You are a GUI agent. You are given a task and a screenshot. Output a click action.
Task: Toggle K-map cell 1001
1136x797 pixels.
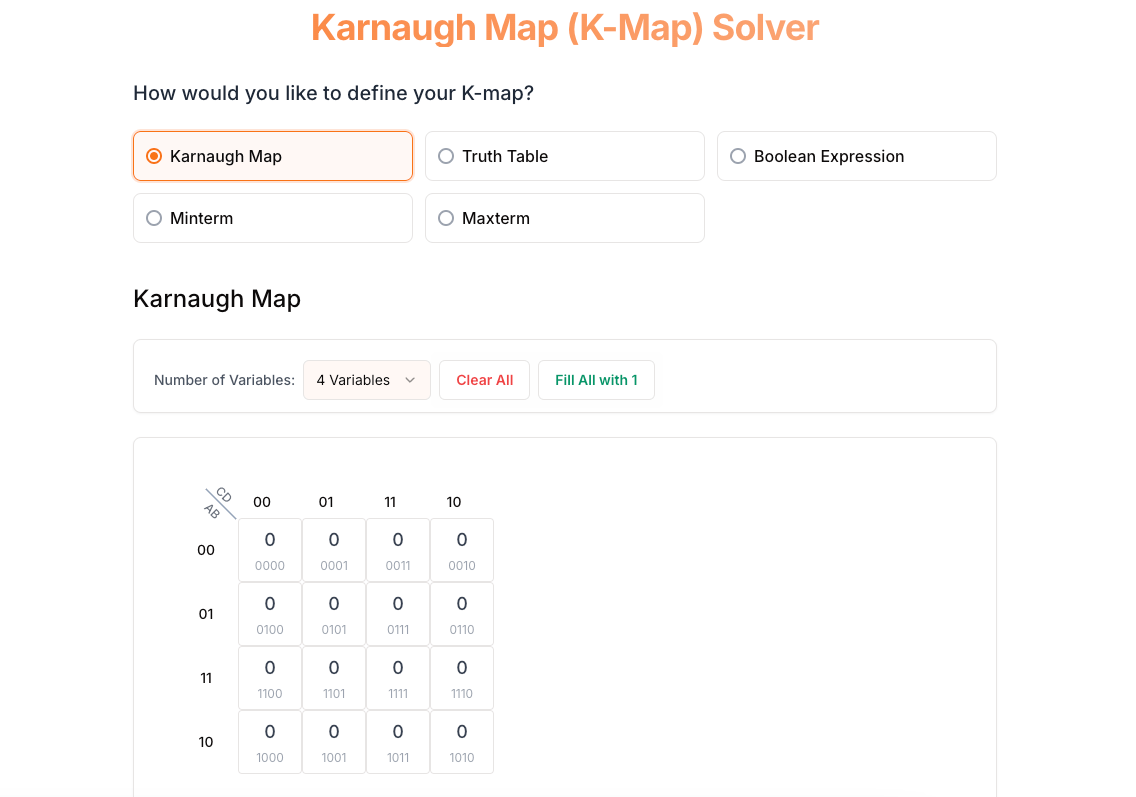[x=334, y=742]
